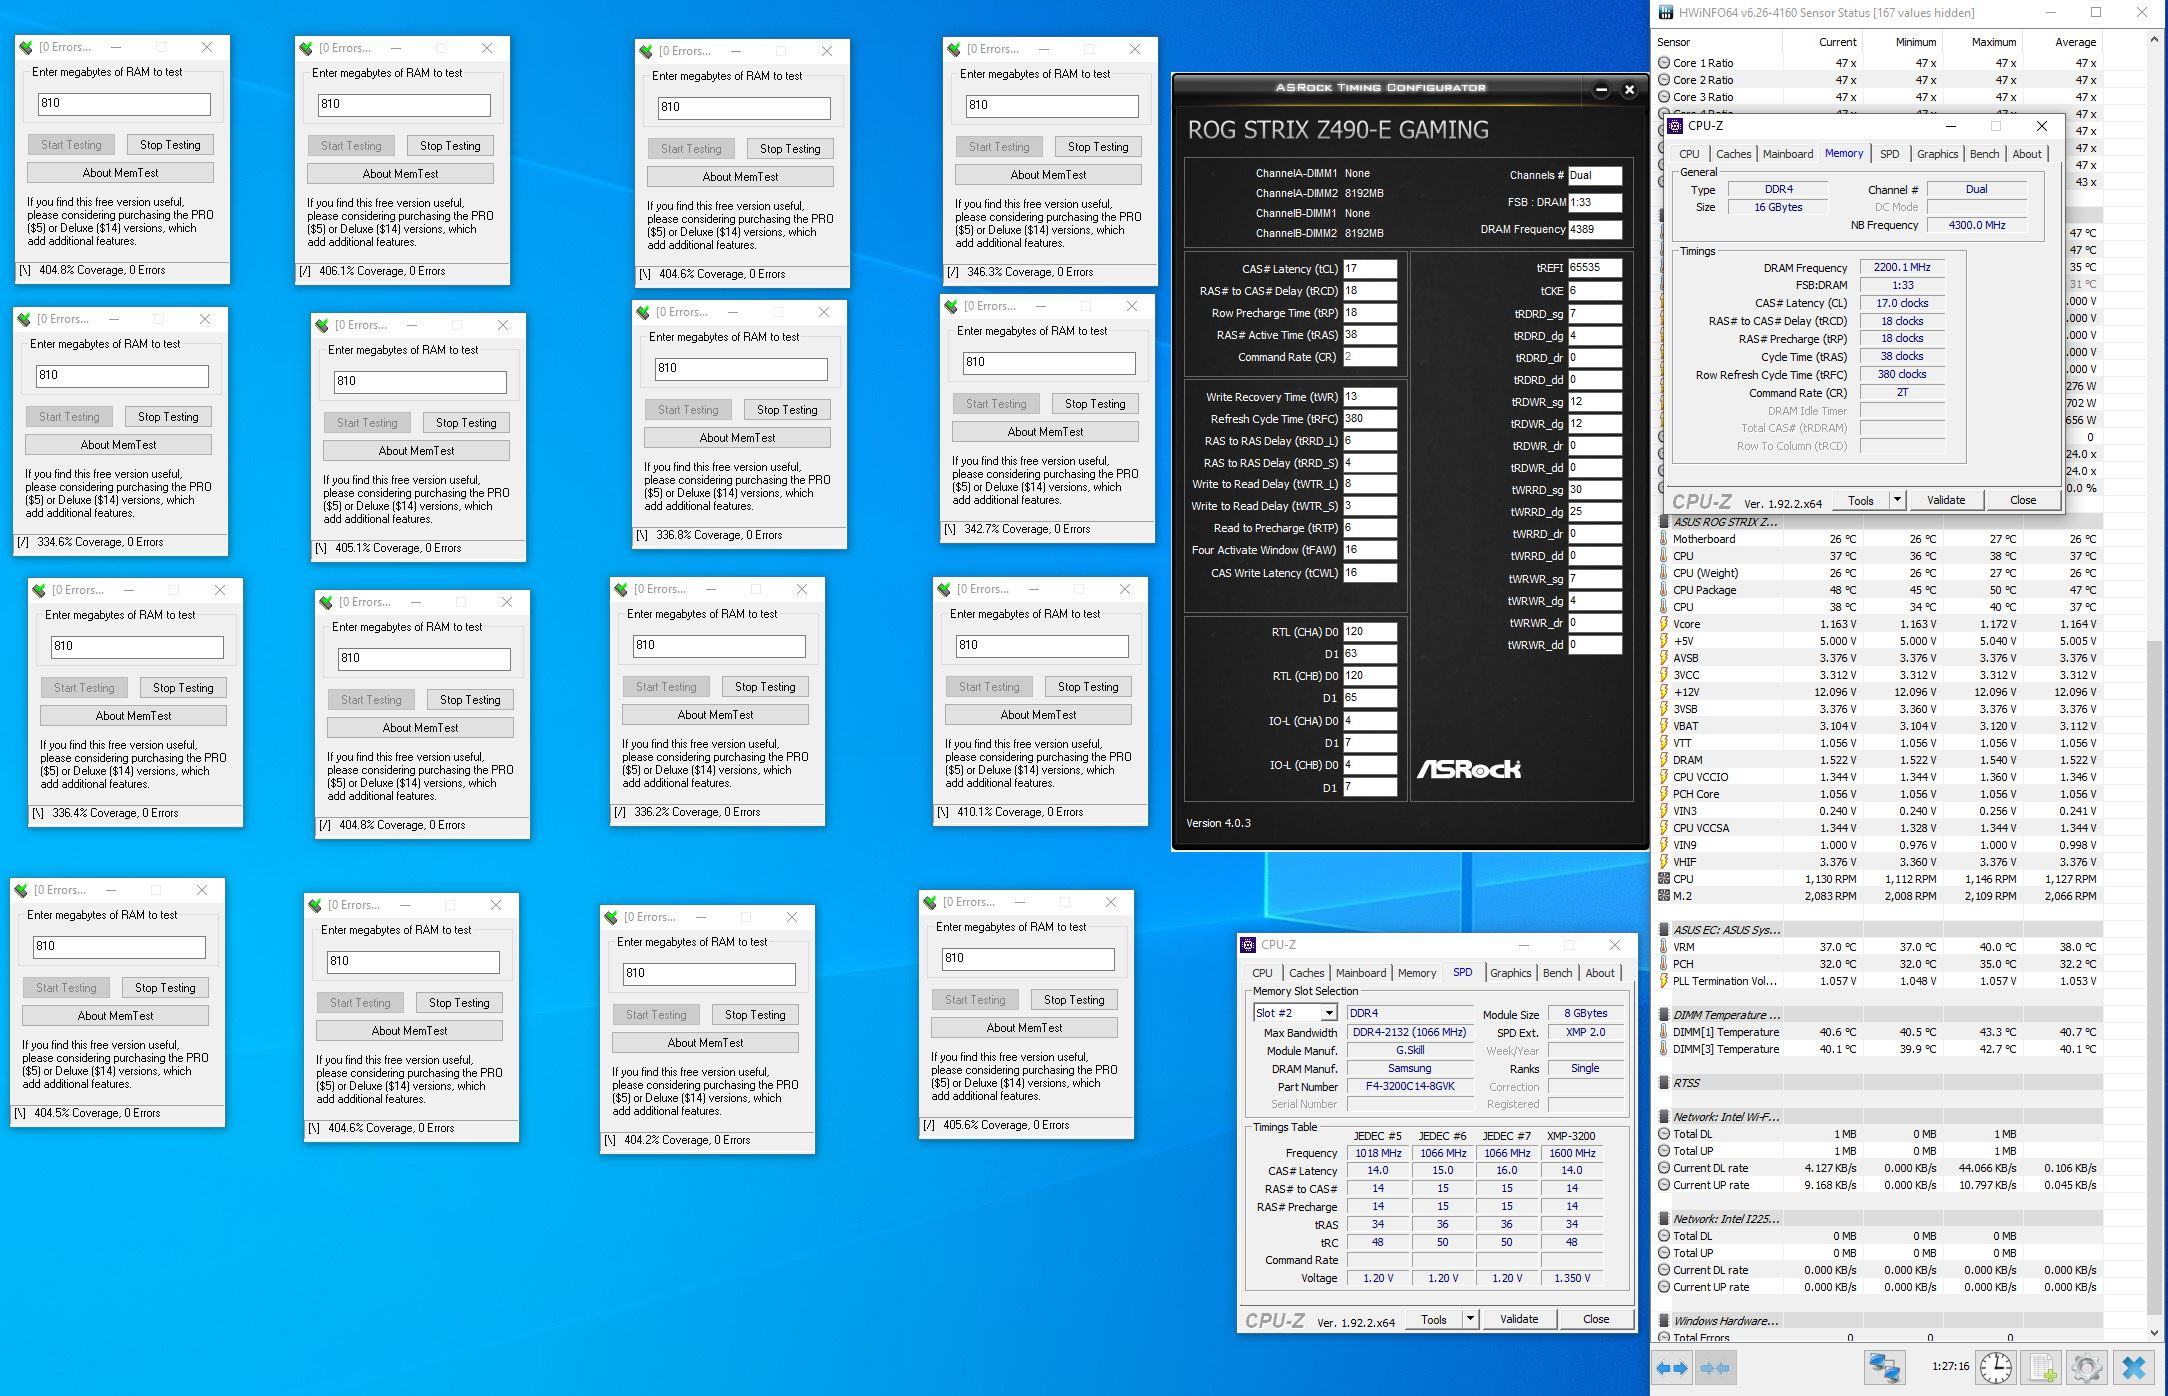2168x1396 pixels.
Task: Click CAS# Latency (tCL) field in ASRock
Action: [1369, 269]
